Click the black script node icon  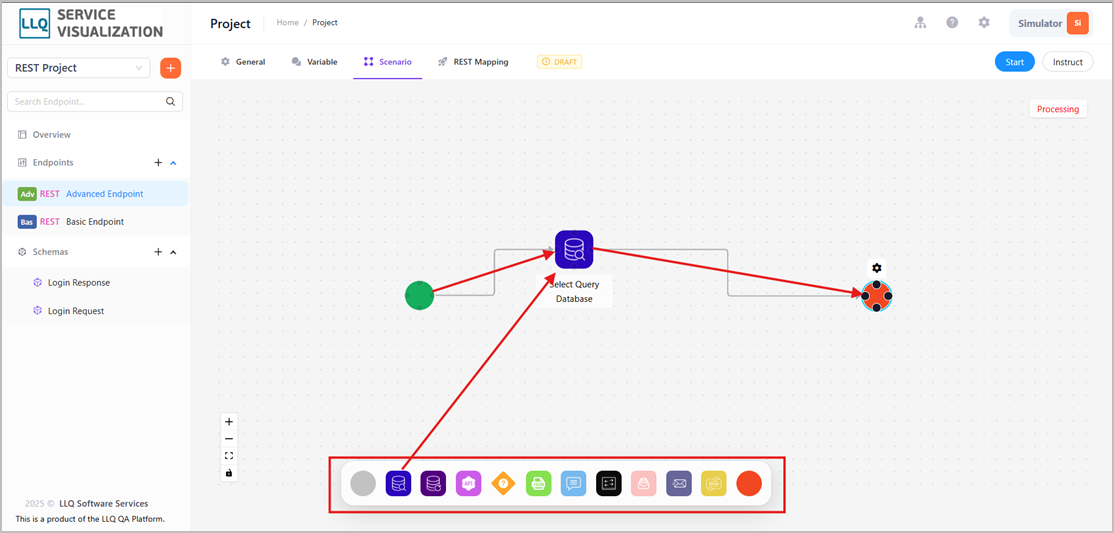tap(609, 483)
